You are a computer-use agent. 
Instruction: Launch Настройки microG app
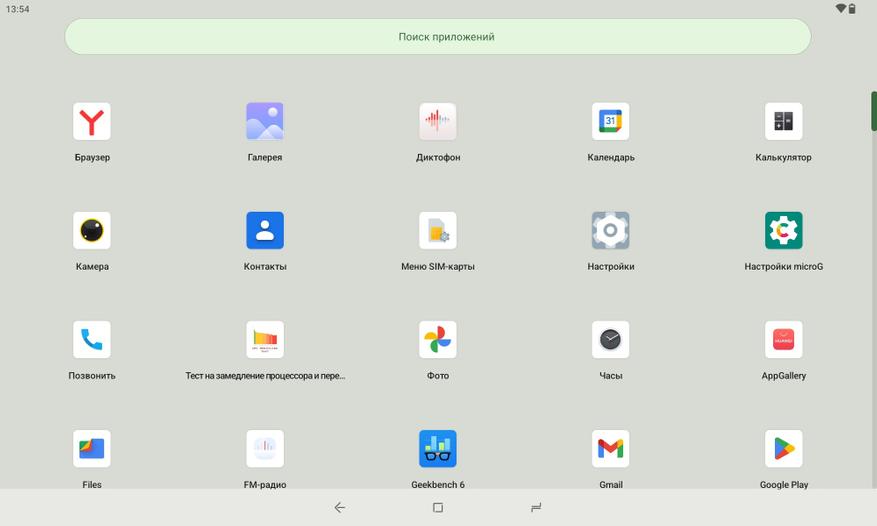point(783,231)
